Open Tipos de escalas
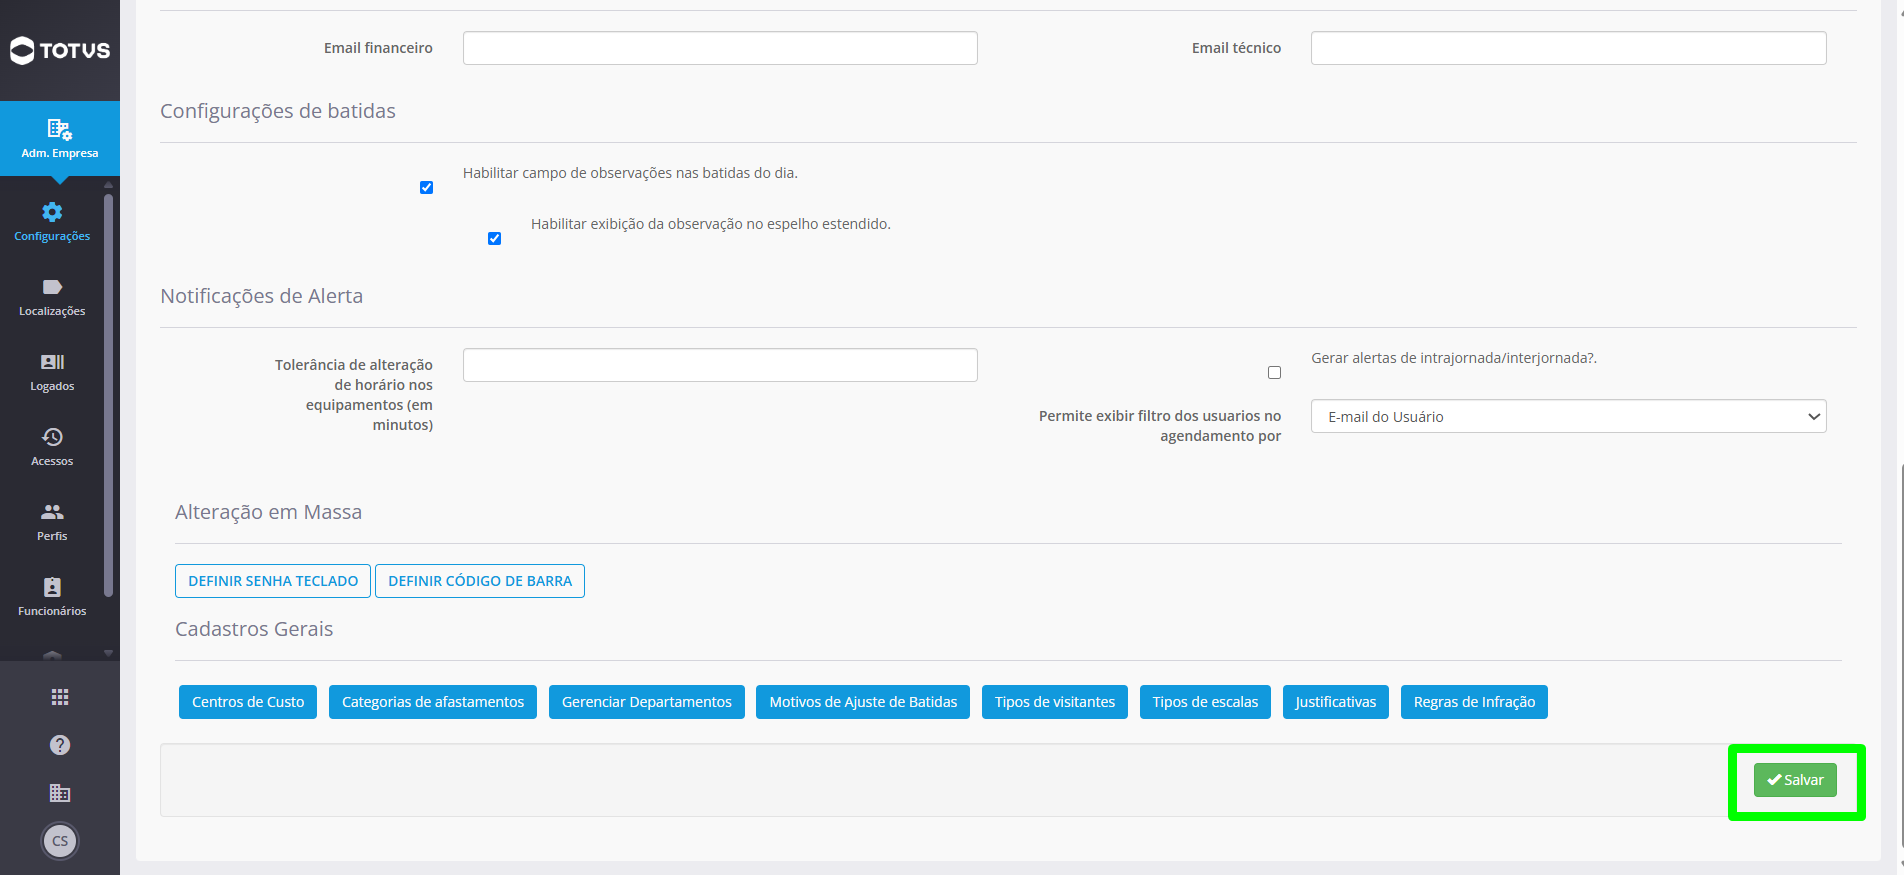Screen dimensions: 1904x875 tap(1205, 702)
